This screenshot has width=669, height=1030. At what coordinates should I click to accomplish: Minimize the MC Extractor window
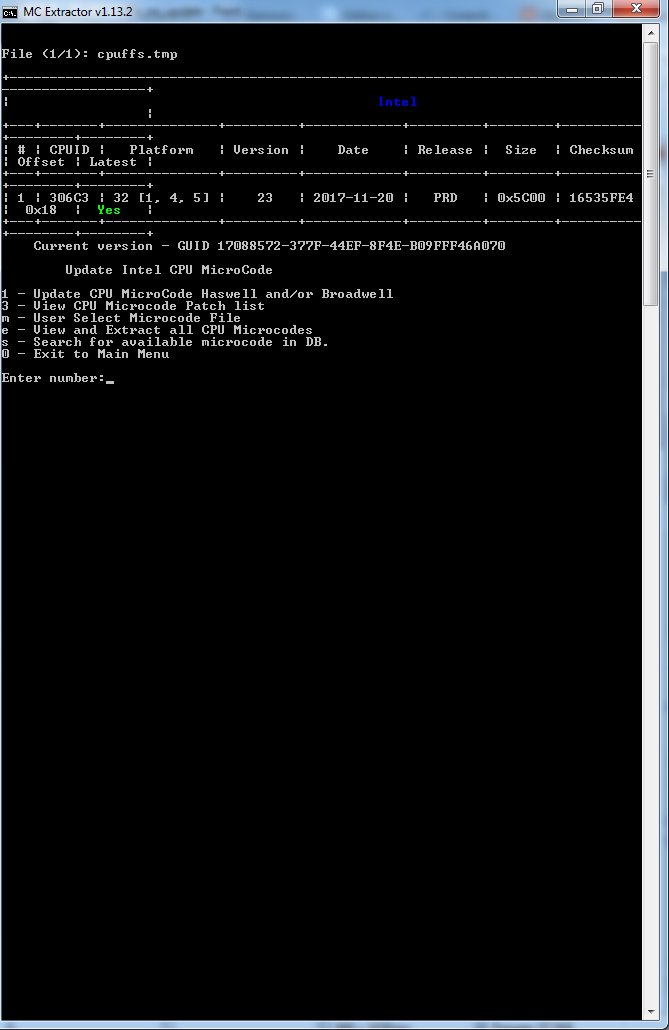(573, 9)
